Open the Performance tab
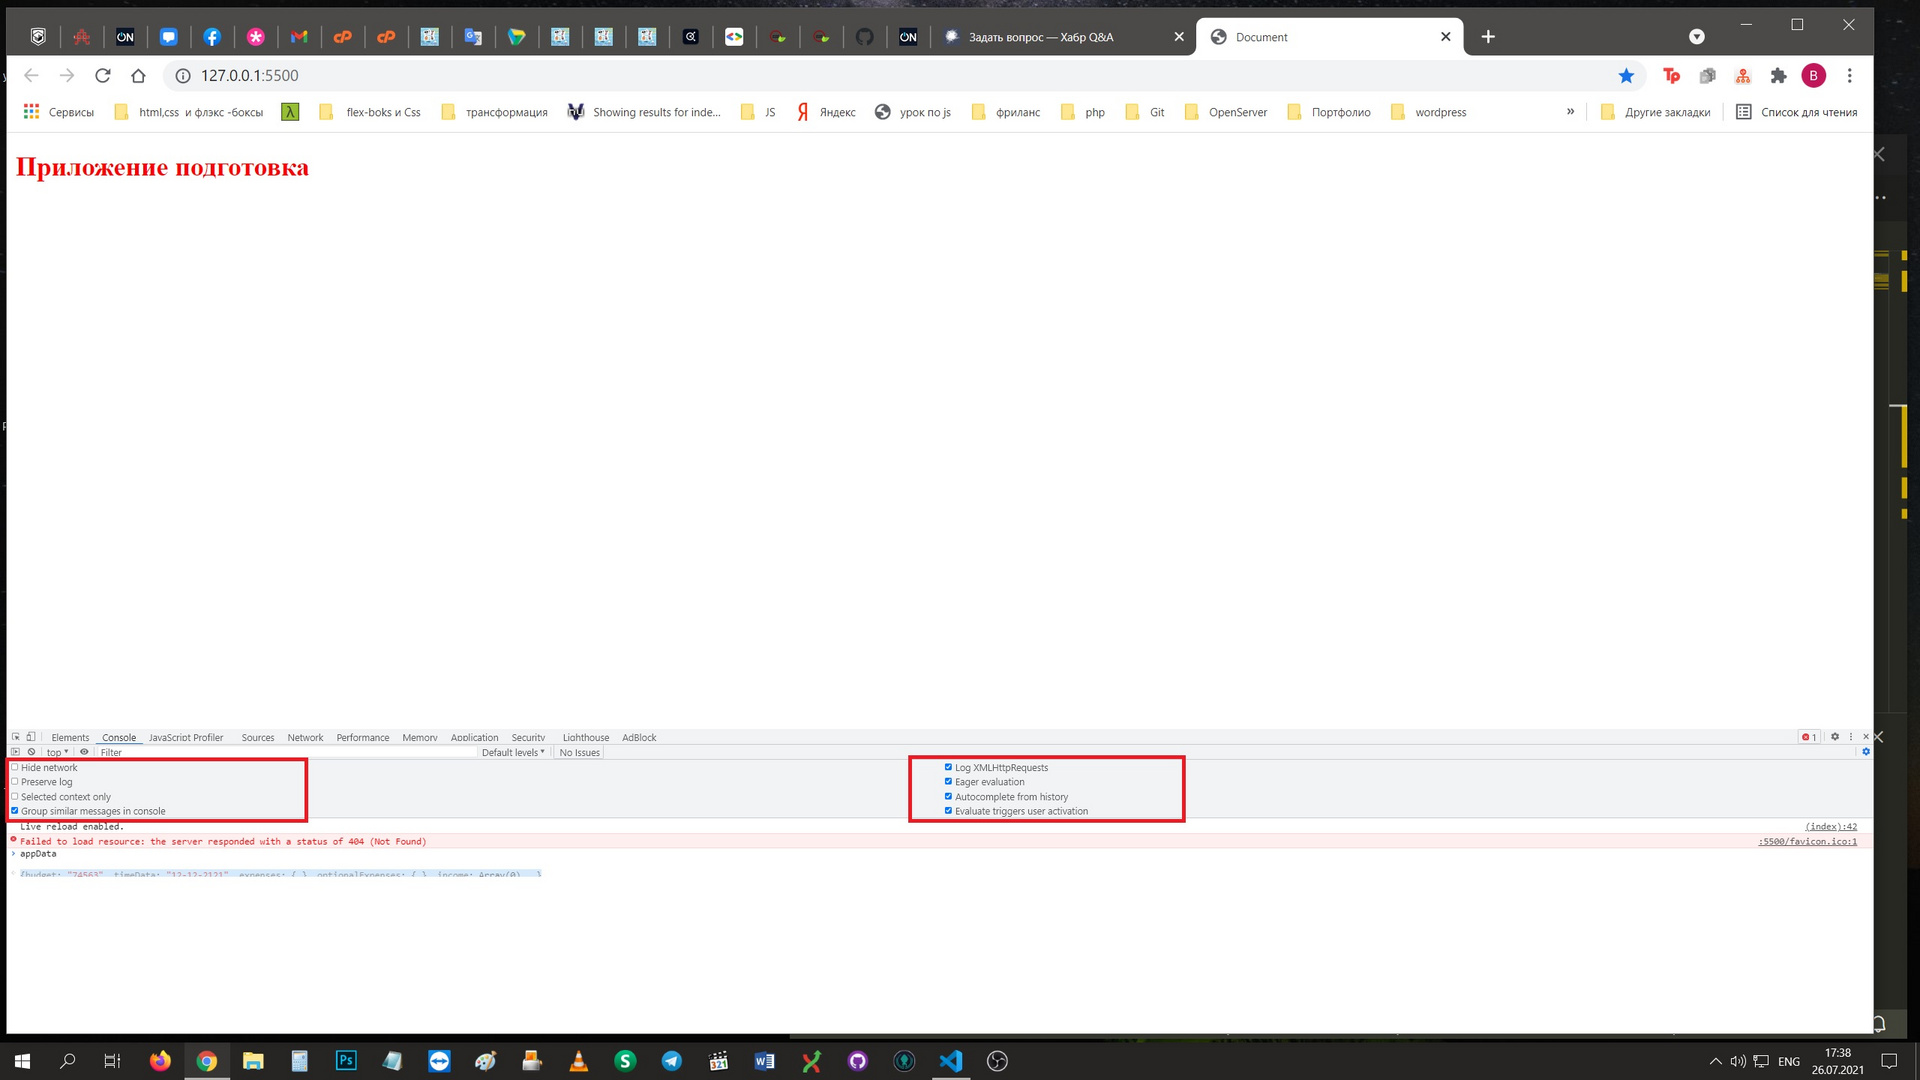The height and width of the screenshot is (1080, 1920). pyautogui.click(x=363, y=737)
